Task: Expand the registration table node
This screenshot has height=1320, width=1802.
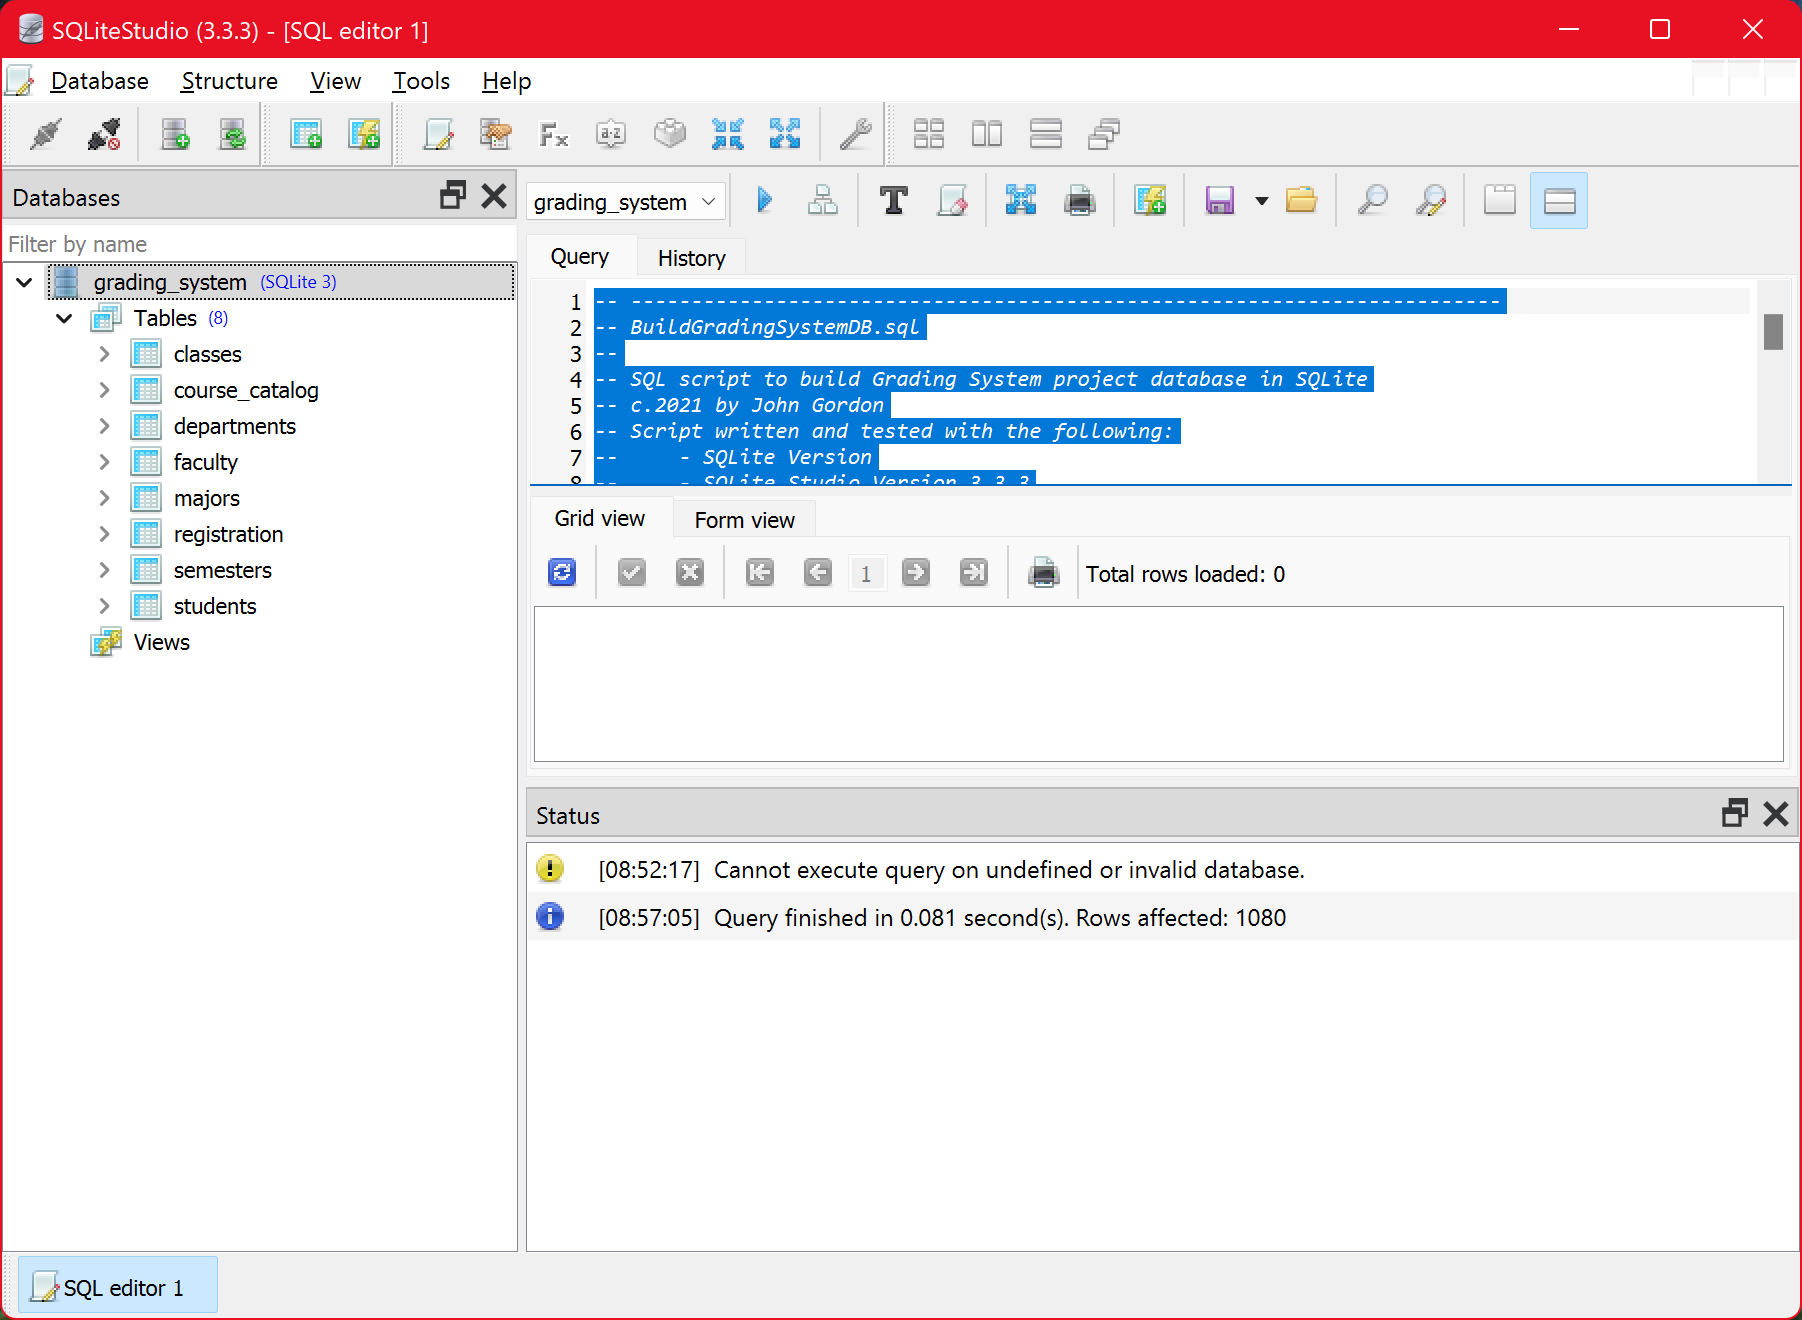Action: 104,535
